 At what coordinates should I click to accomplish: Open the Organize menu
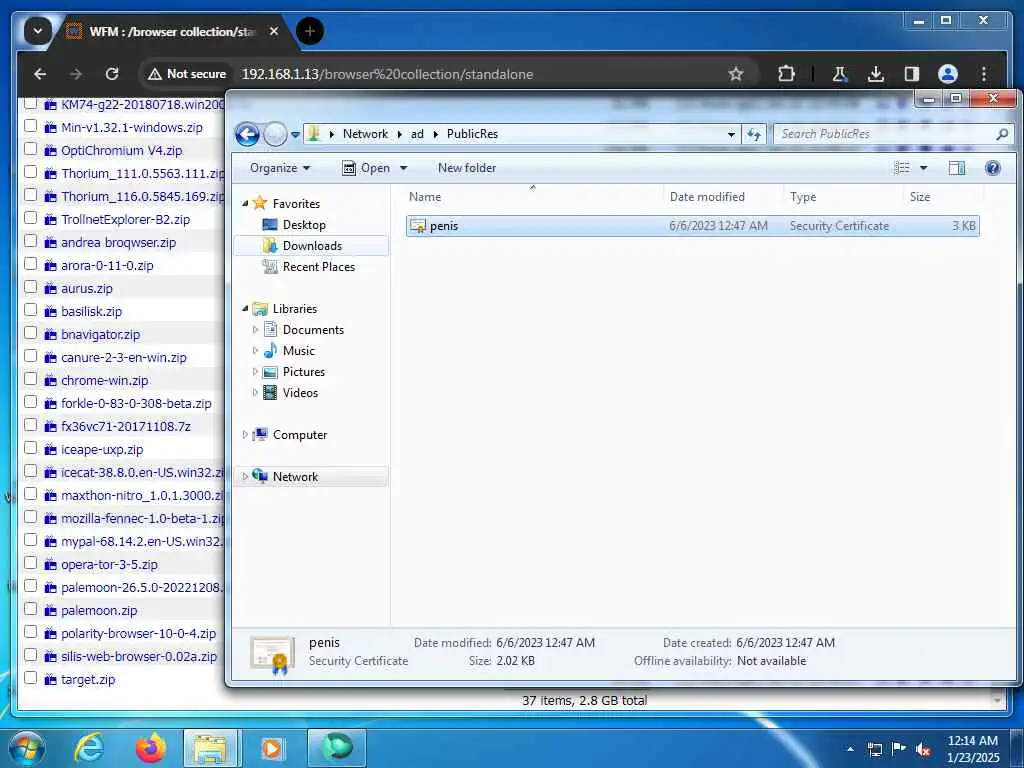[x=280, y=168]
